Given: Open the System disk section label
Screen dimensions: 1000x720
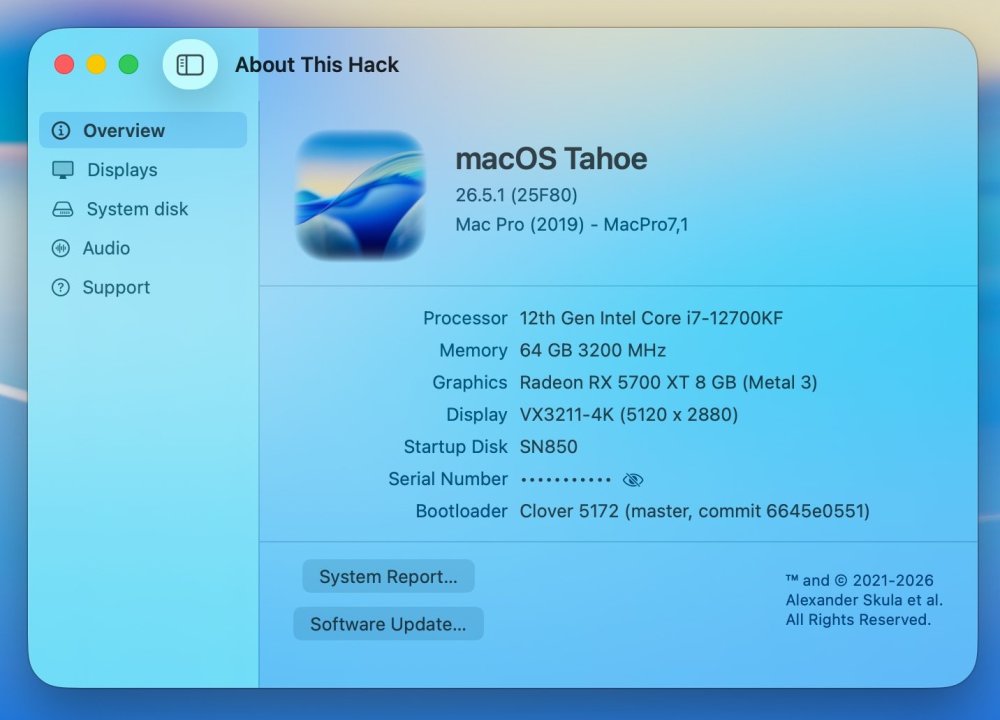Looking at the screenshot, I should pyautogui.click(x=137, y=209).
